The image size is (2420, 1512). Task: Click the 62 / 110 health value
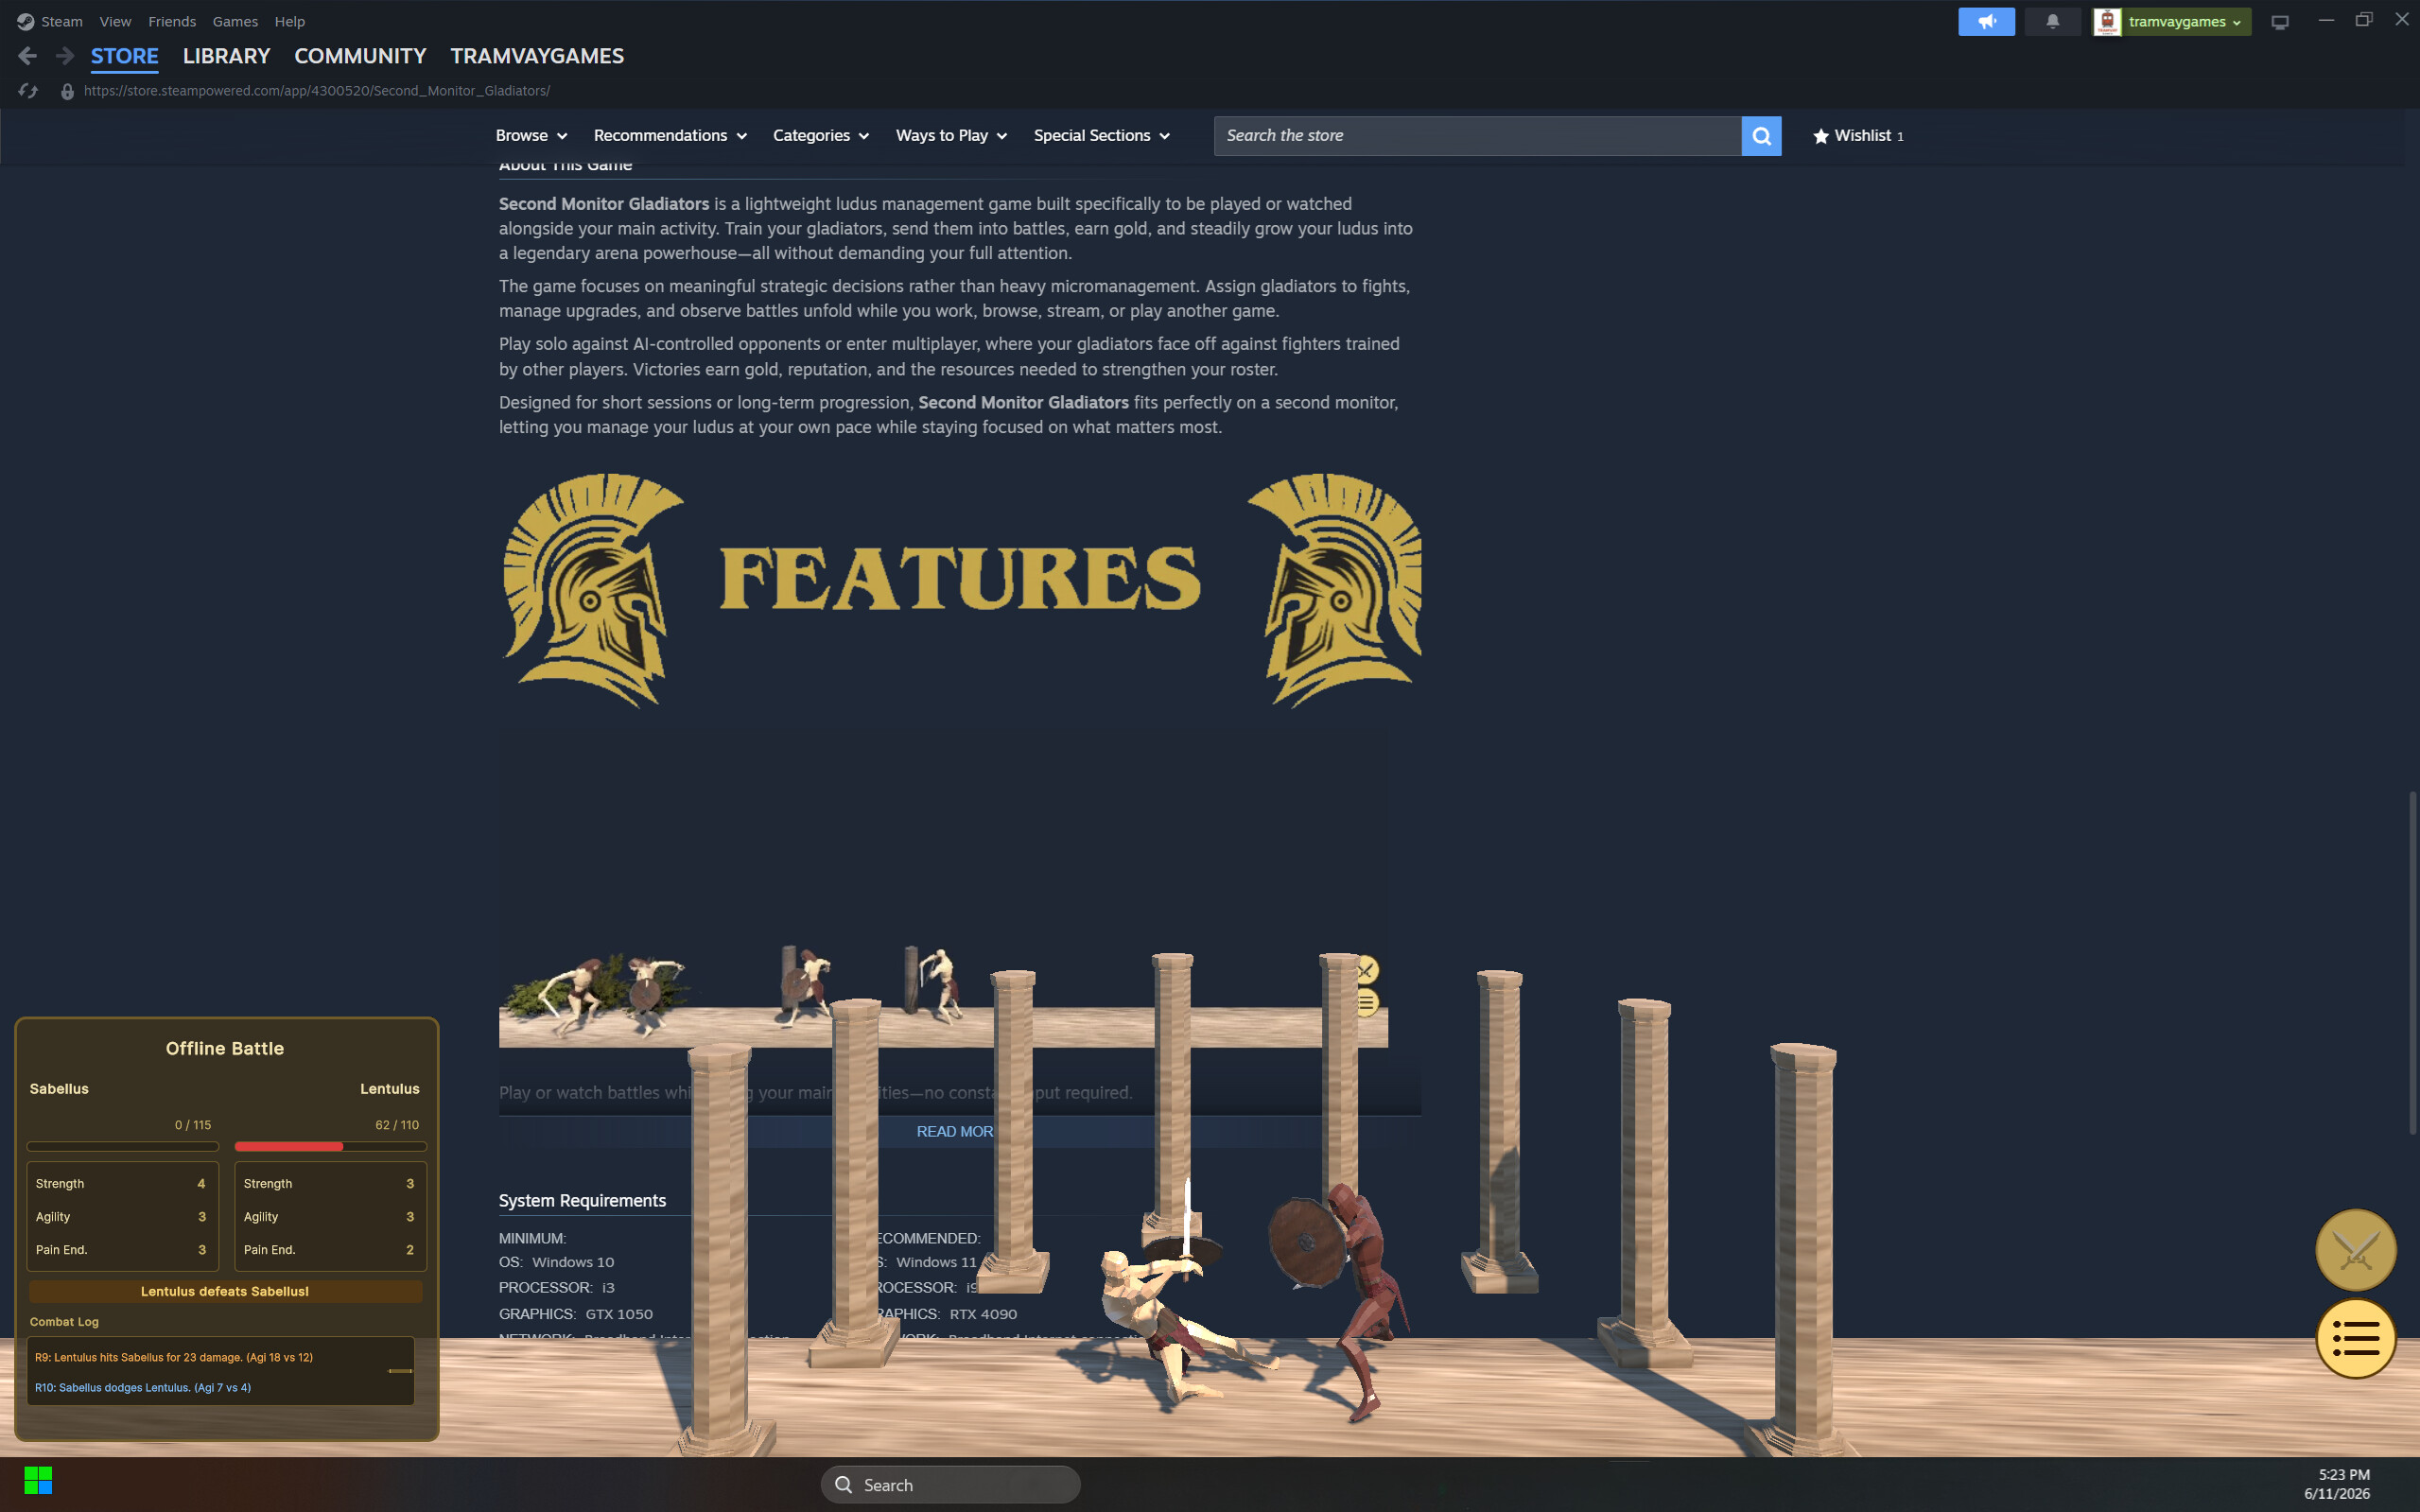[x=397, y=1125]
